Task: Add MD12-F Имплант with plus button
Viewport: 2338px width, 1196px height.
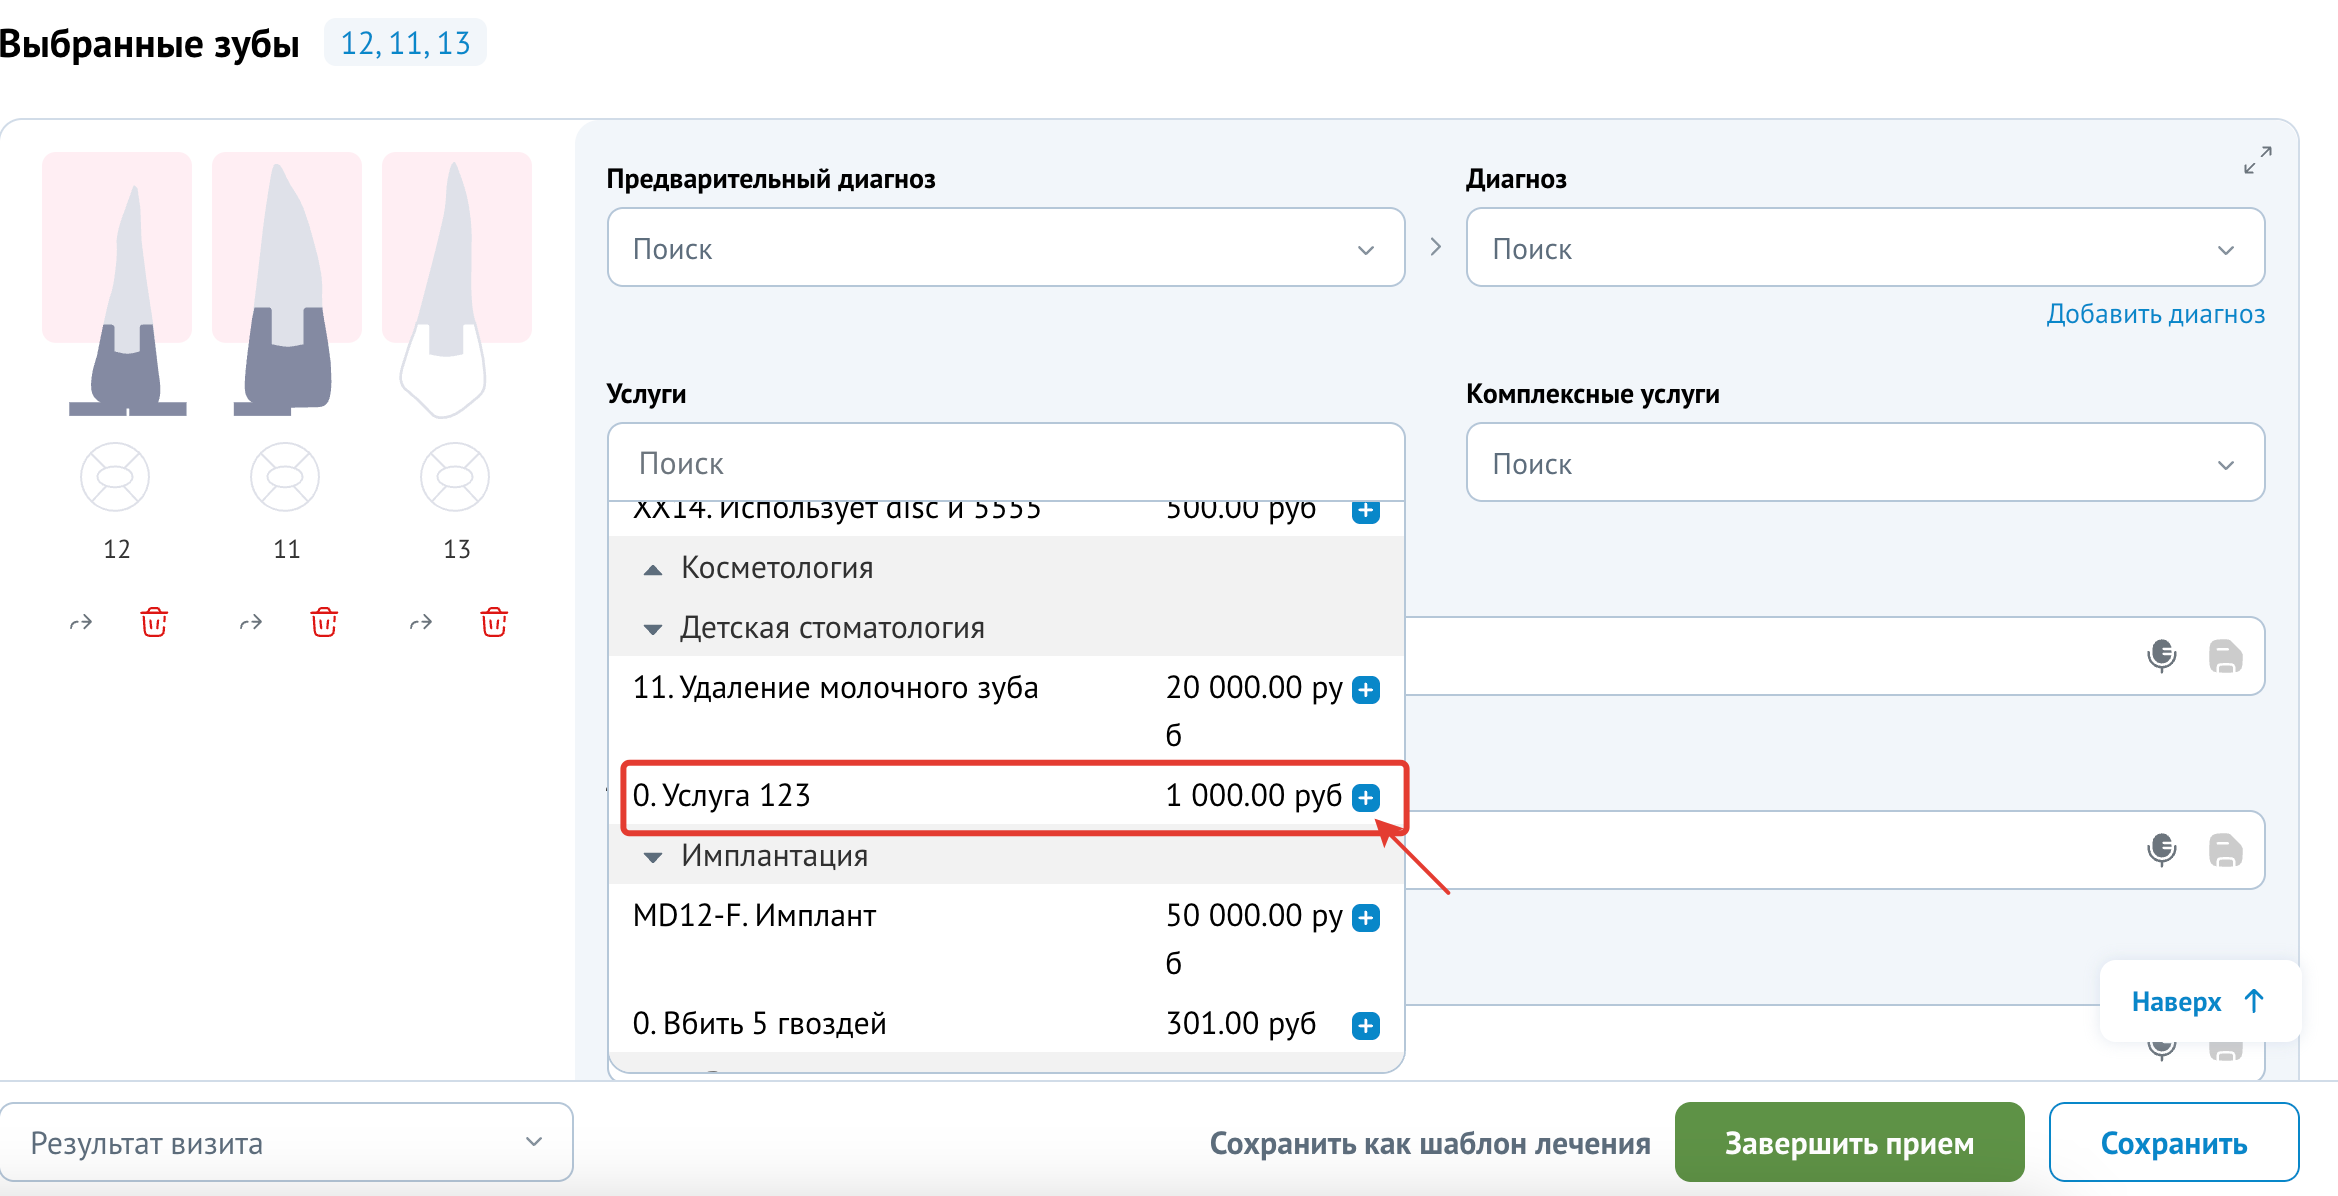Action: tap(1366, 917)
